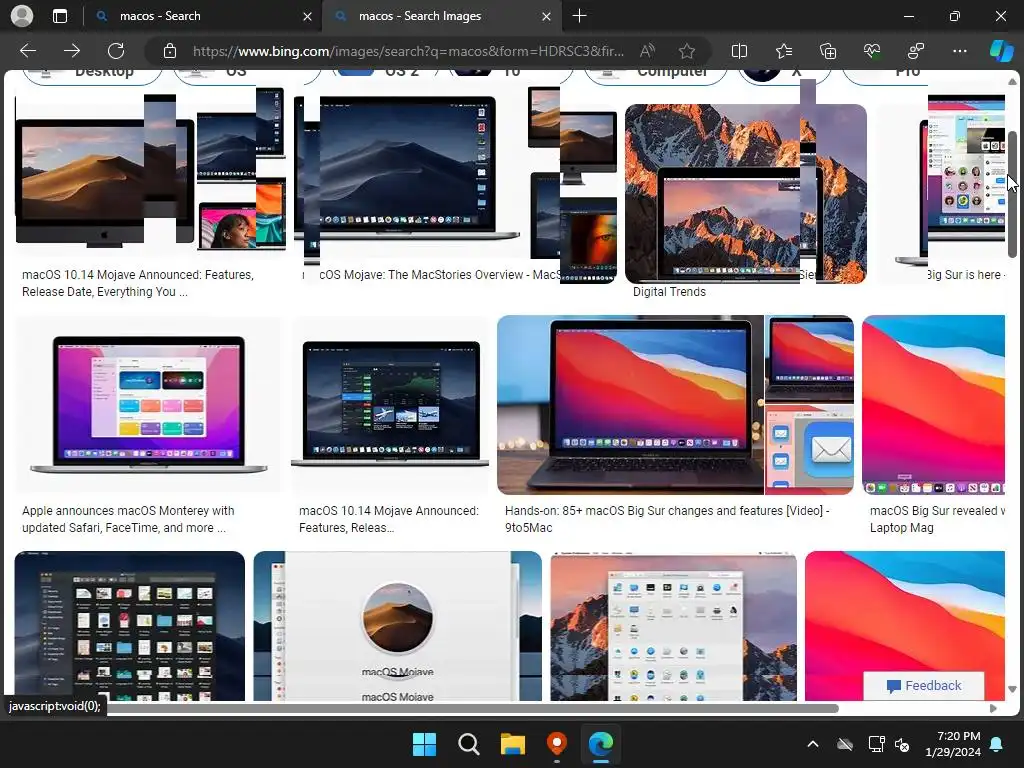View site information lock icon
Viewport: 1024px width, 768px height.
click(170, 51)
